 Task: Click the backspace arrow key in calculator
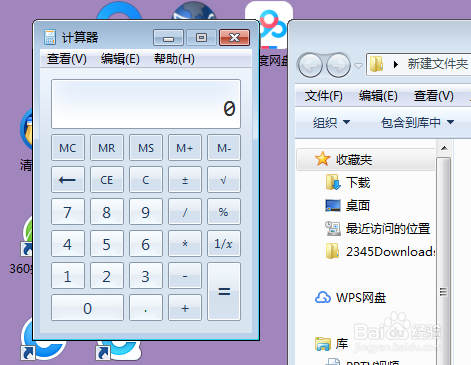(68, 180)
